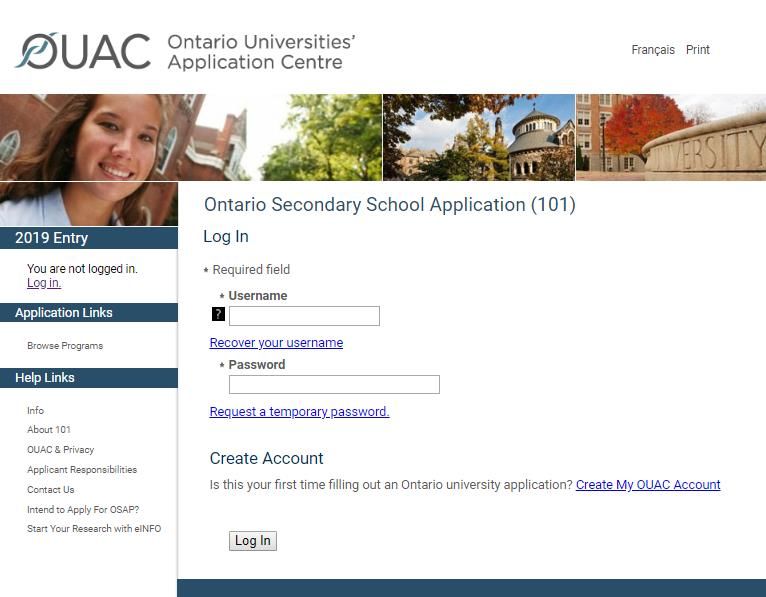Focus the Username input field
Viewport: 766px width, 597px height.
304,316
